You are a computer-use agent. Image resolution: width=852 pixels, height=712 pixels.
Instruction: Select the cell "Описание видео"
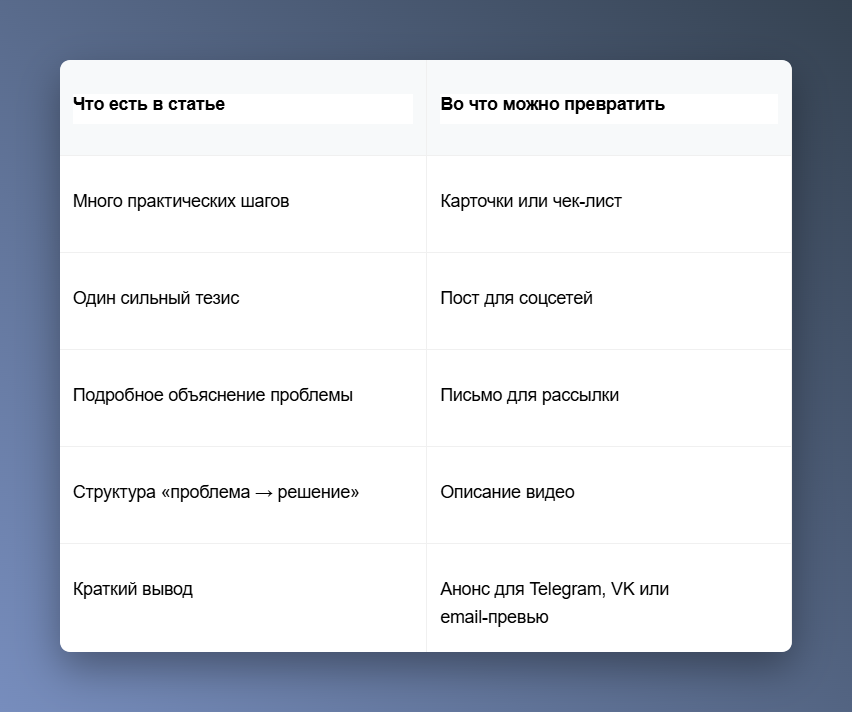[609, 495]
